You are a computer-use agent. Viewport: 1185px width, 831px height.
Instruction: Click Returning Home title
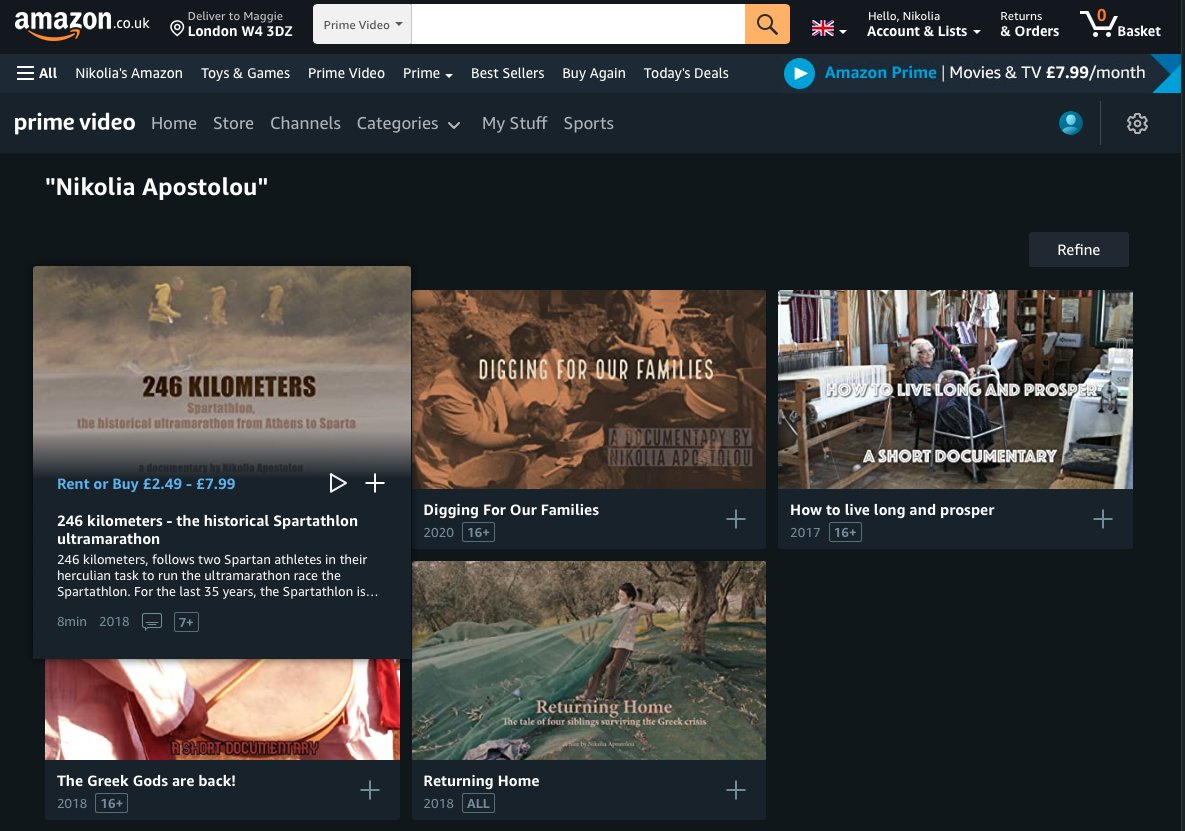point(481,781)
